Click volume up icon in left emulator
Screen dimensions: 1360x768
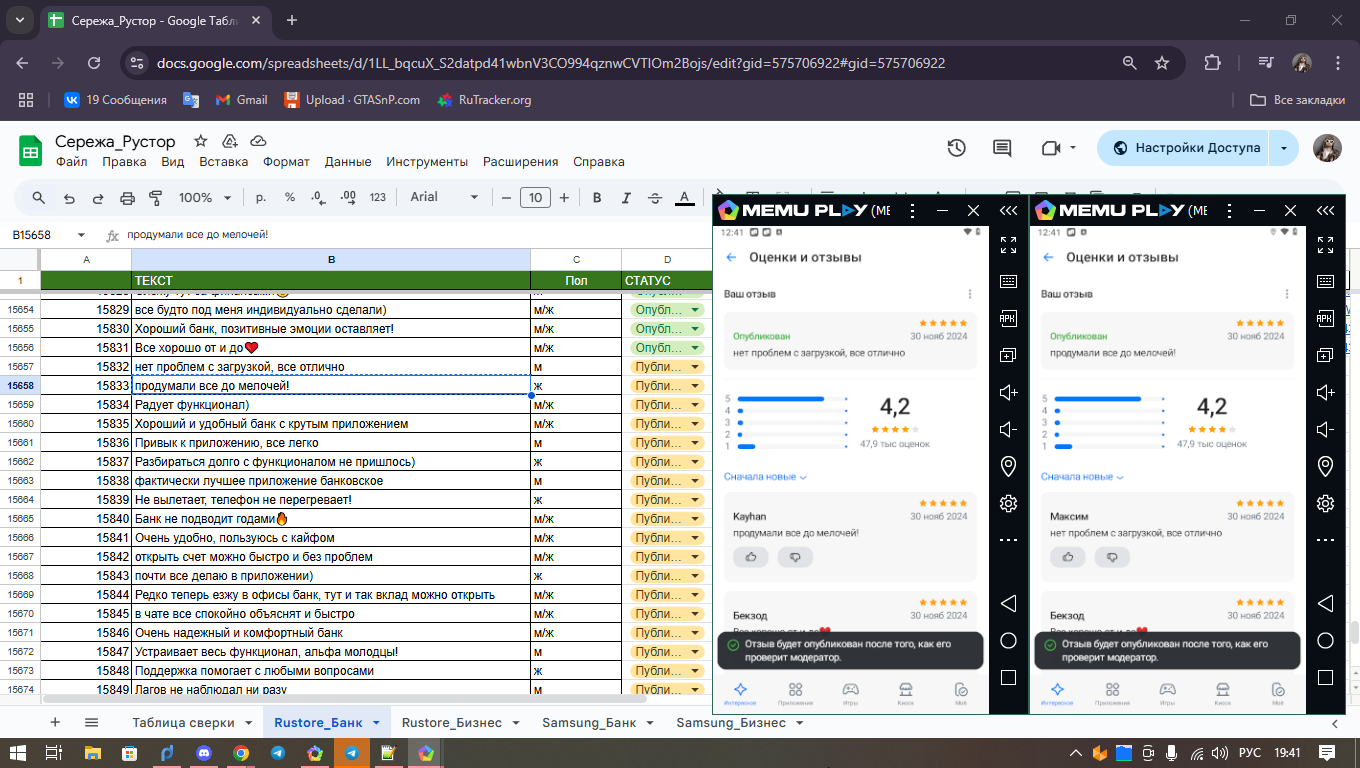[1008, 392]
